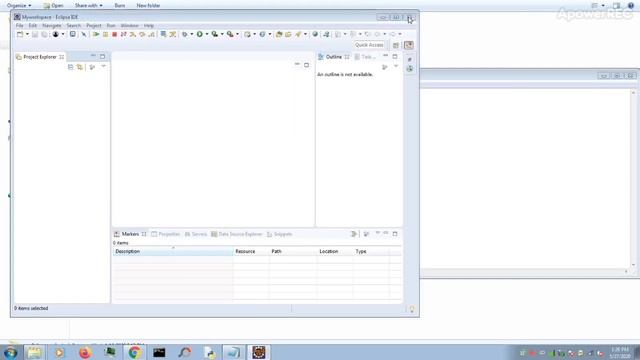Viewport: 640px width, 360px height.
Task: Click the yellow Suspend debug icon
Action: point(105,34)
